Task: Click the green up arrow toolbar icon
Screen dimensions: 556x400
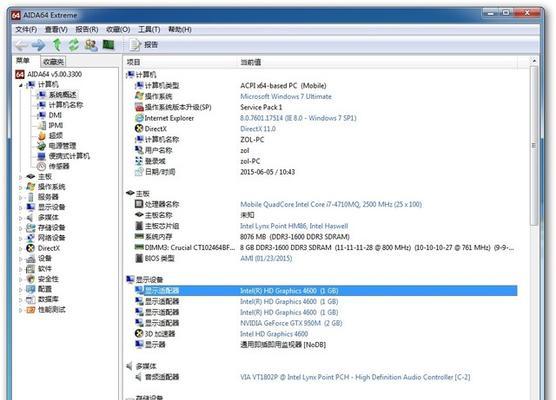Action: pyautogui.click(x=57, y=45)
